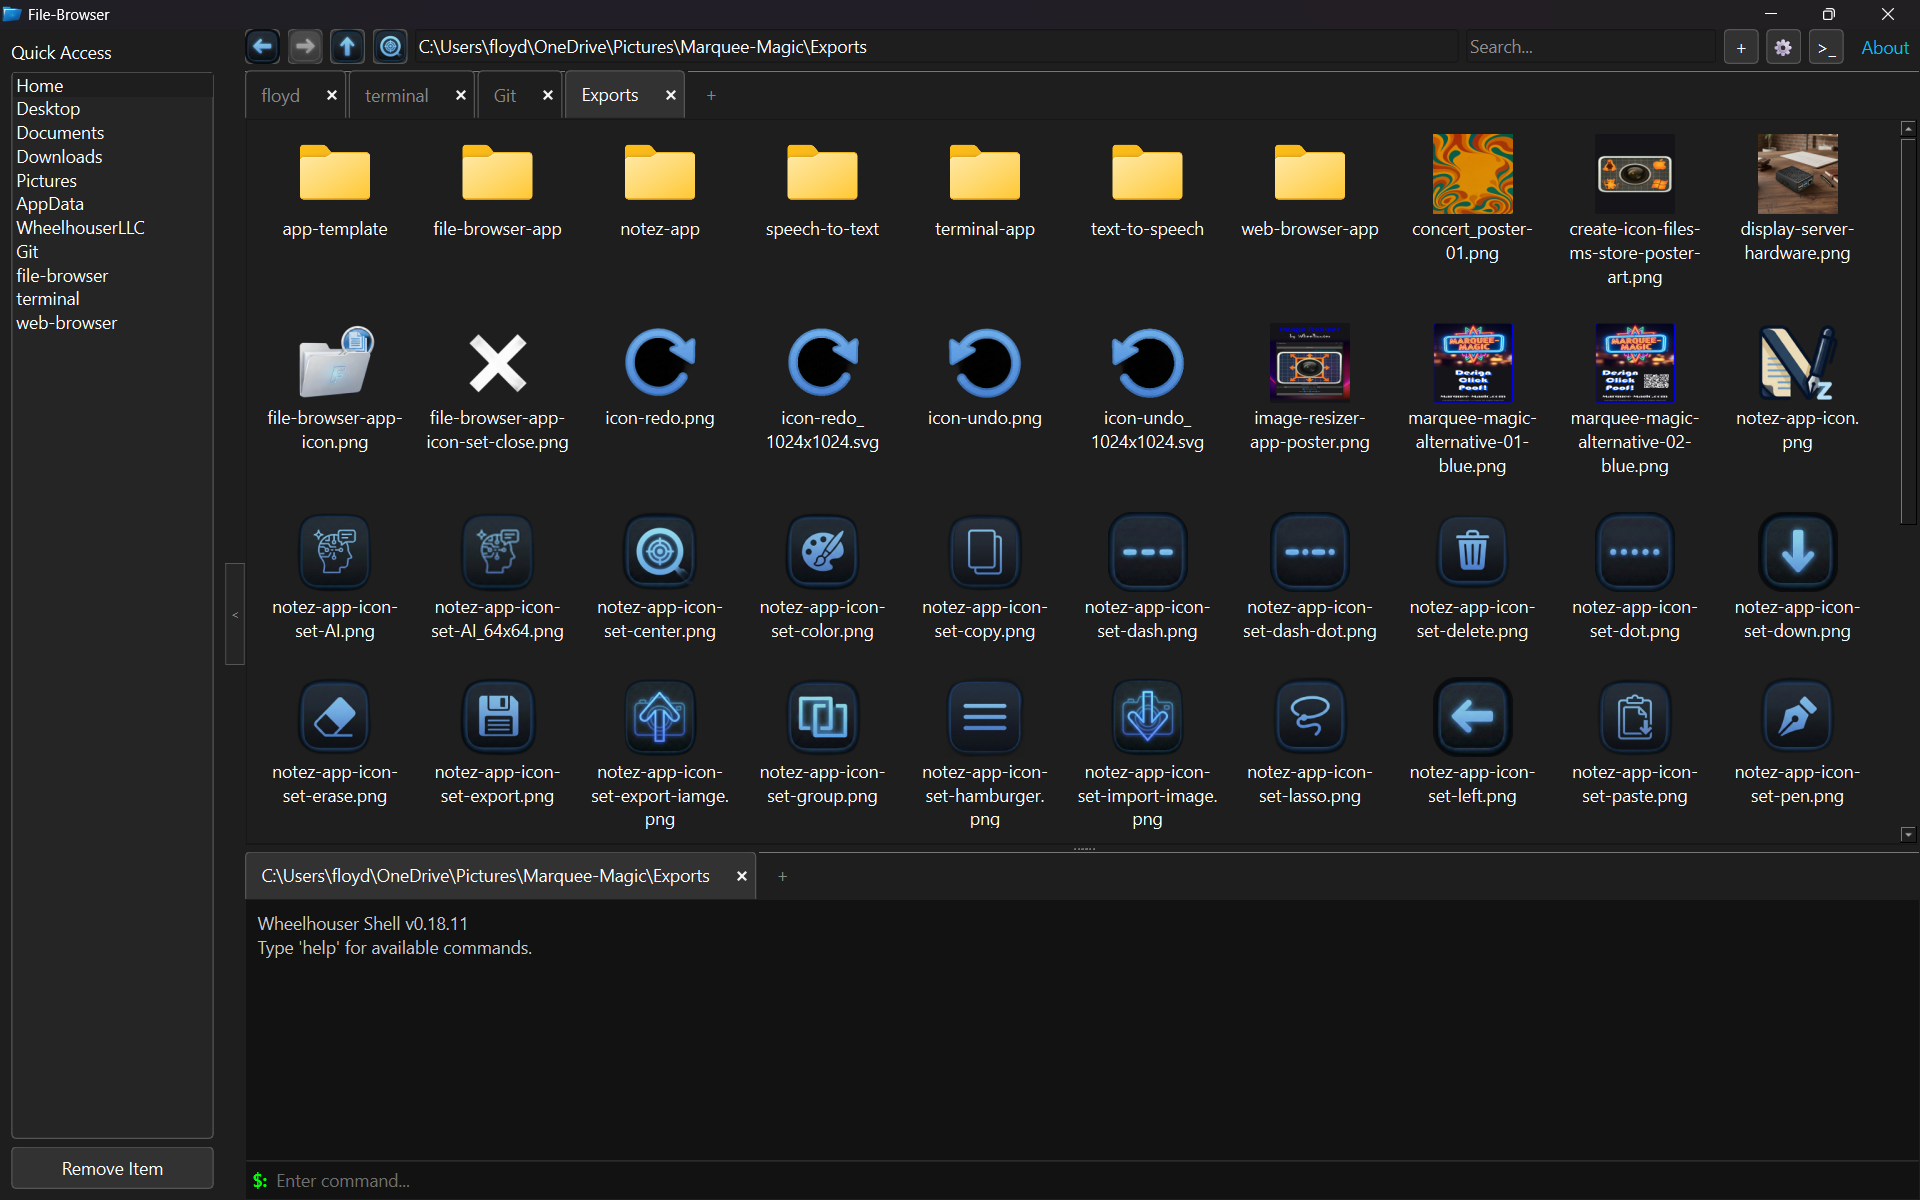
Task: Go back with the left arrow navigation button
Action: click(x=262, y=47)
